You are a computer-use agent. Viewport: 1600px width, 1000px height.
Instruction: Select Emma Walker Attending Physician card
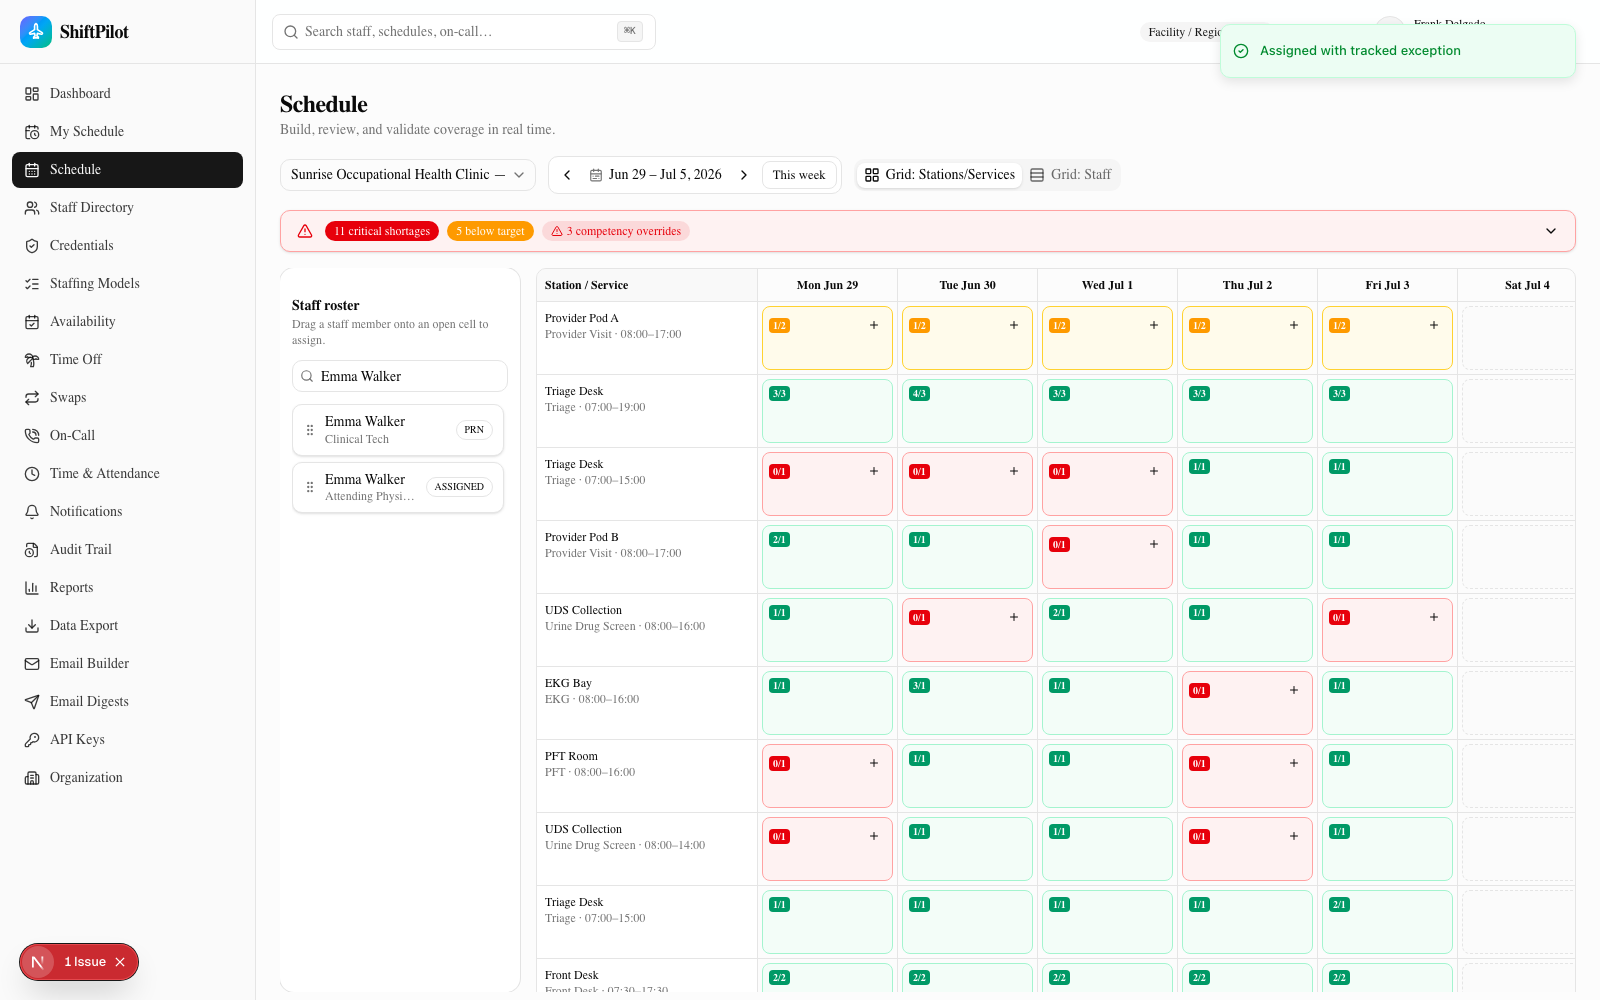pyautogui.click(x=398, y=487)
